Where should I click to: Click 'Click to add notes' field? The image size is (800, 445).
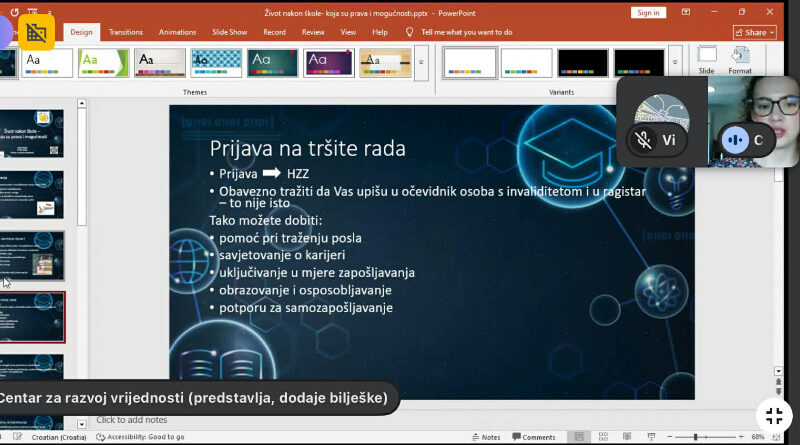[x=132, y=420]
